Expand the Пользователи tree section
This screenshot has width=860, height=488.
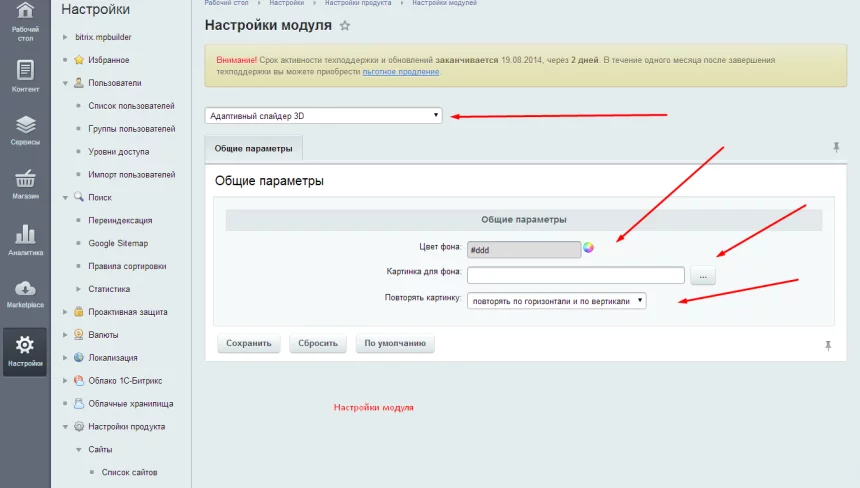click(66, 83)
